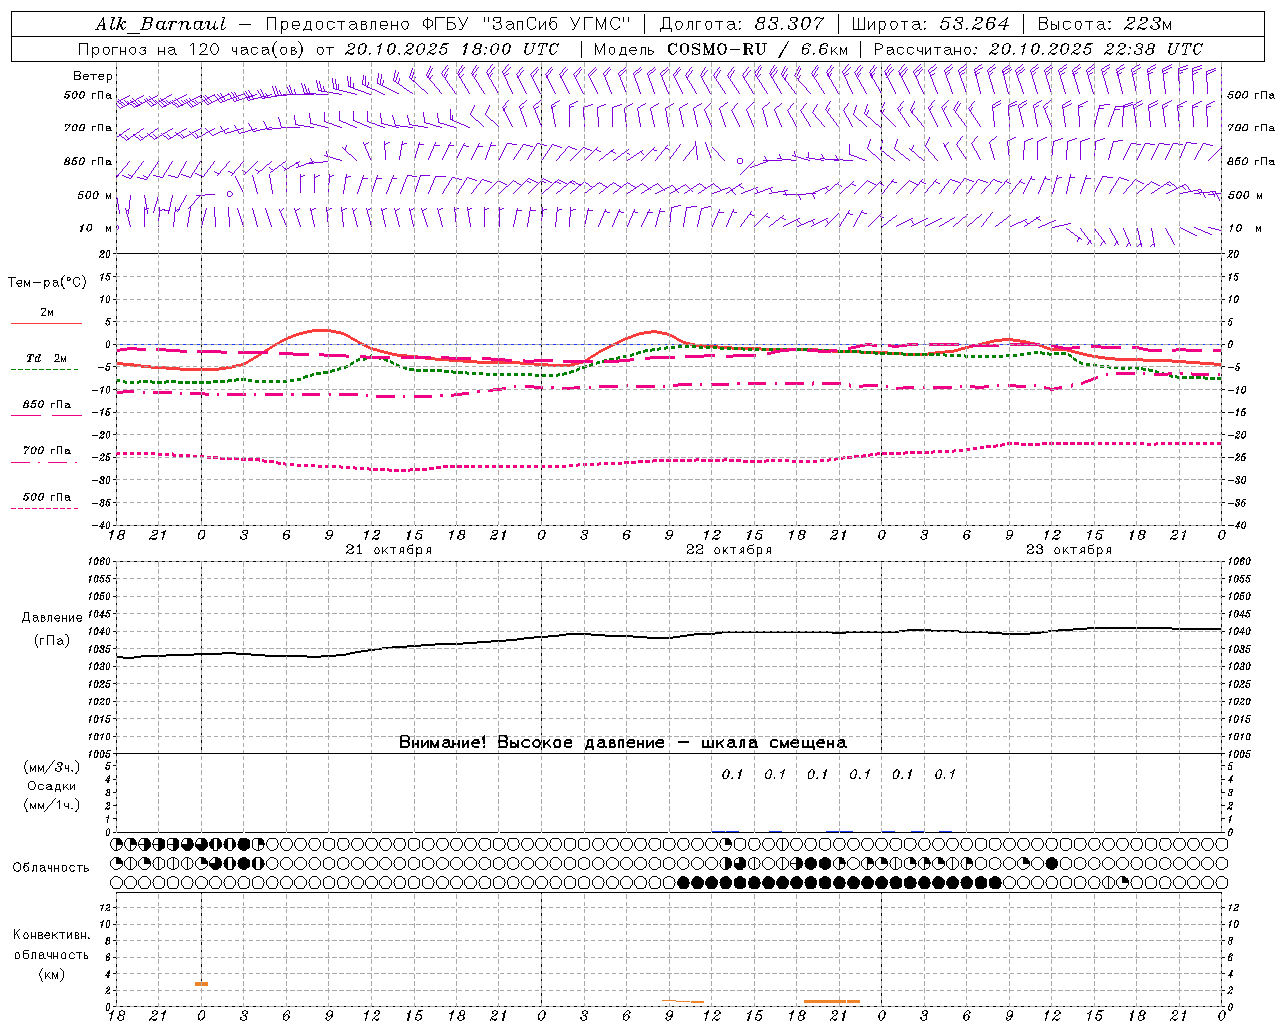
Task: Click the long orange convective bar near hours 18–21
Action: (832, 1001)
